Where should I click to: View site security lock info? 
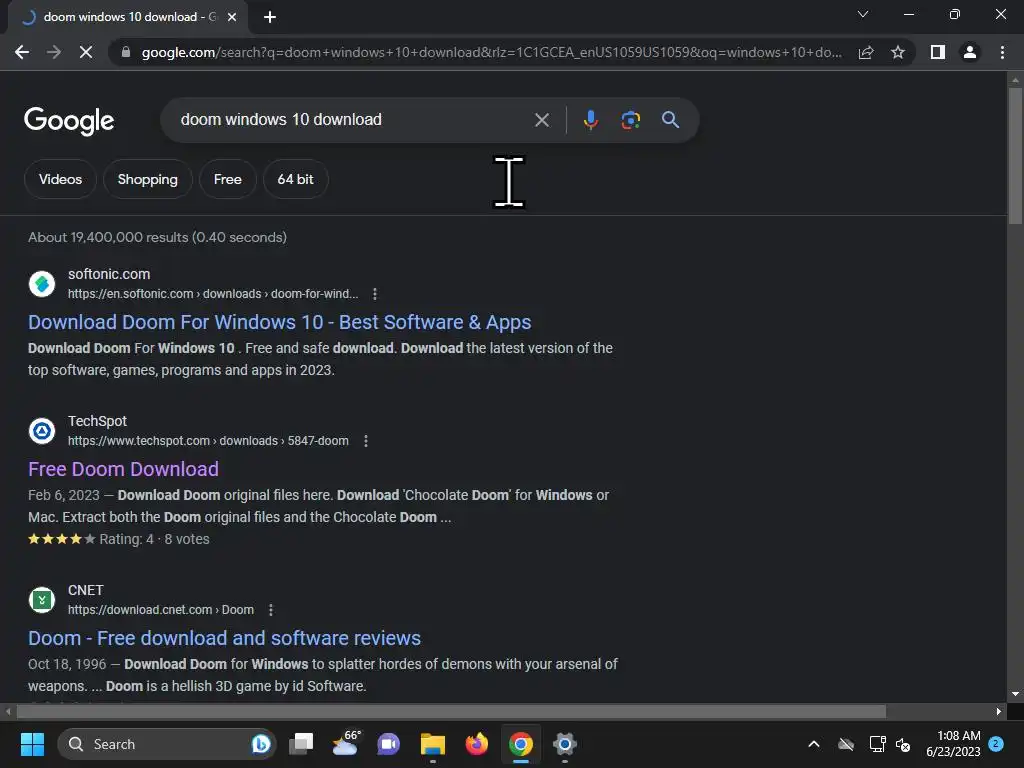pyautogui.click(x=126, y=52)
